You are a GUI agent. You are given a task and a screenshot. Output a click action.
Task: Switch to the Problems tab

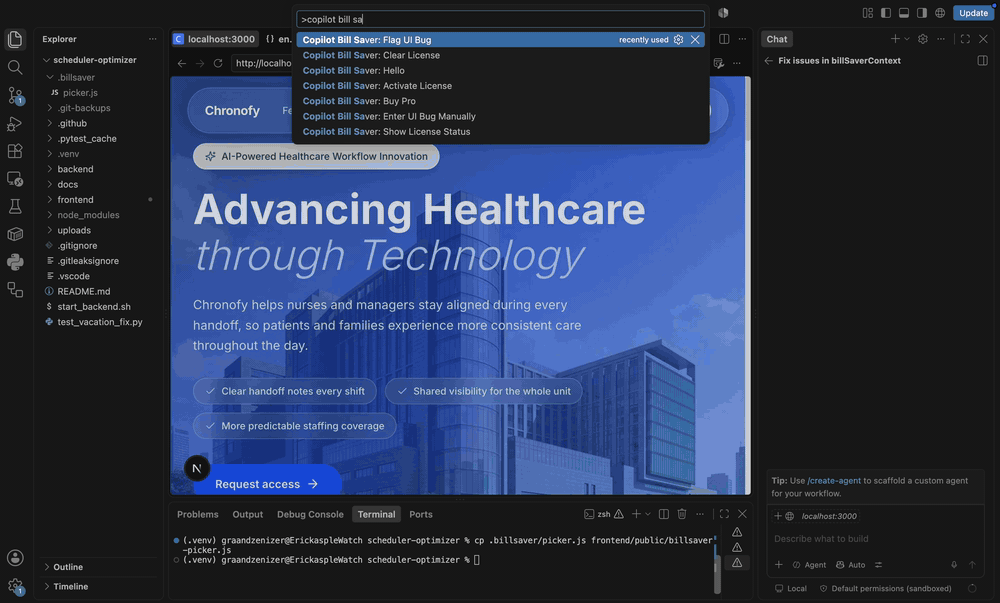point(198,514)
